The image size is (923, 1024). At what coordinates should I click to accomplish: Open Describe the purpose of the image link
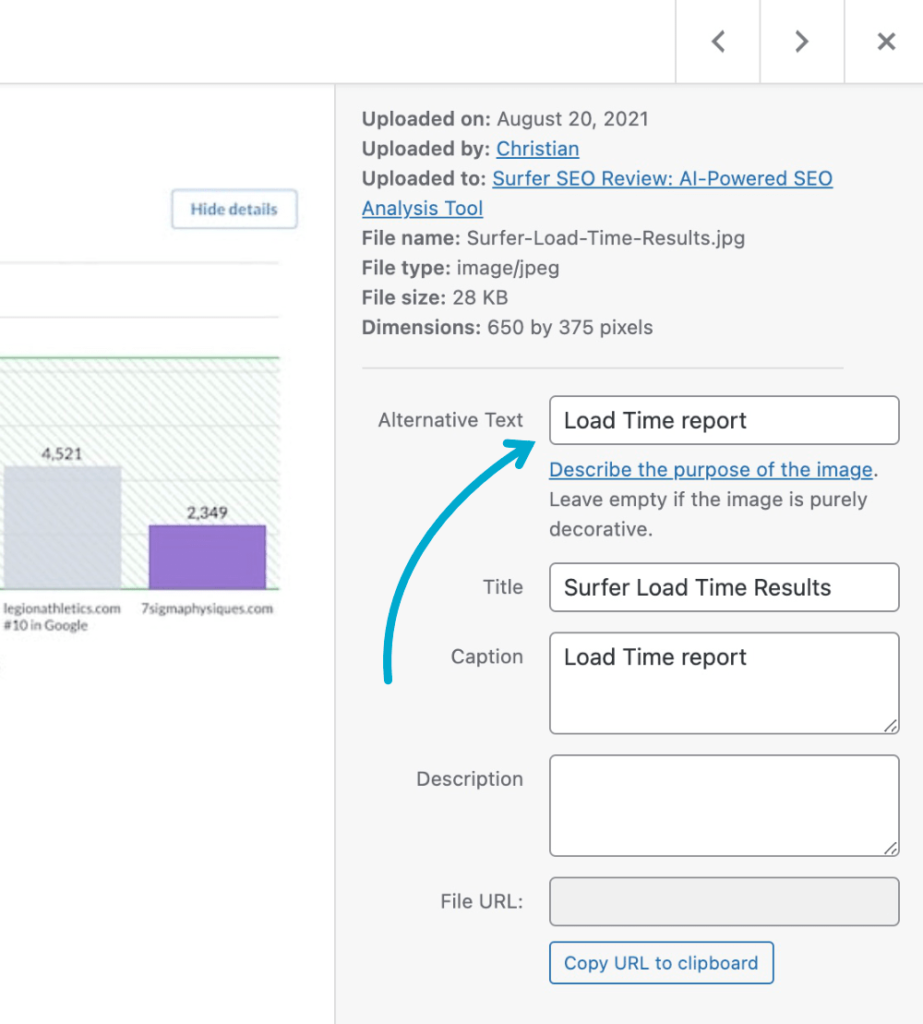click(711, 470)
